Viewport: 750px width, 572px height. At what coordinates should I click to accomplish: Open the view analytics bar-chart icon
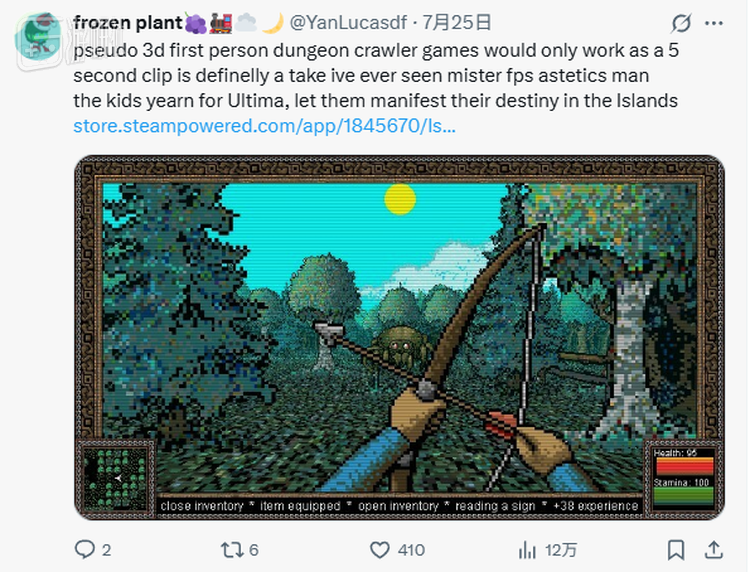point(527,549)
